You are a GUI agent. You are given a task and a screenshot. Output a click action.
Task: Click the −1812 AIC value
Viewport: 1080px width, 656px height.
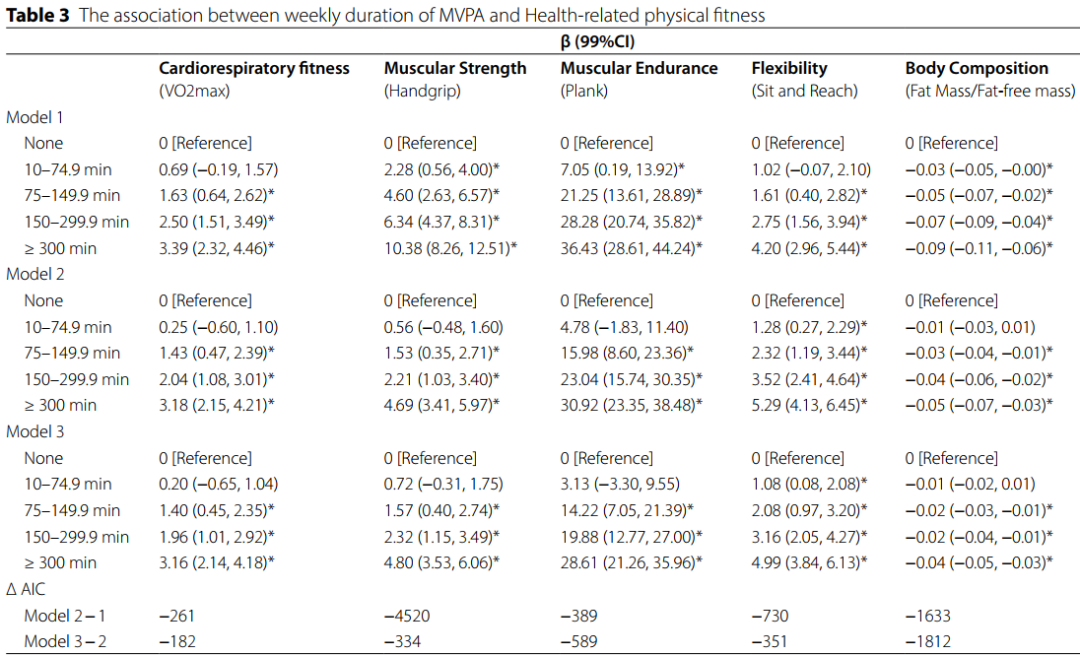pos(928,641)
